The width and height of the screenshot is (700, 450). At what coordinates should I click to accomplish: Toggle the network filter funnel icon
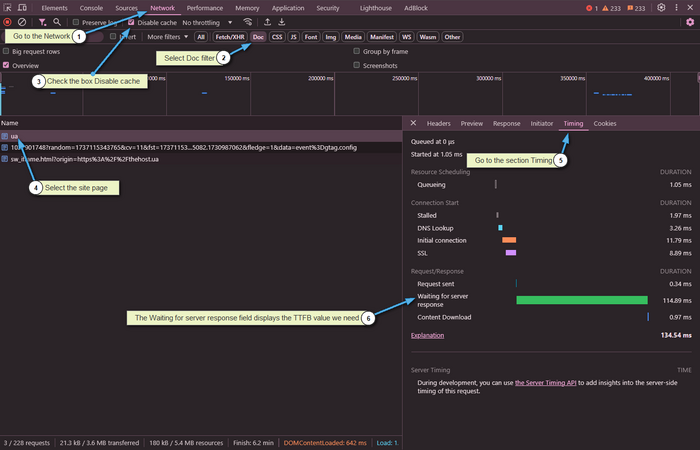(x=42, y=22)
